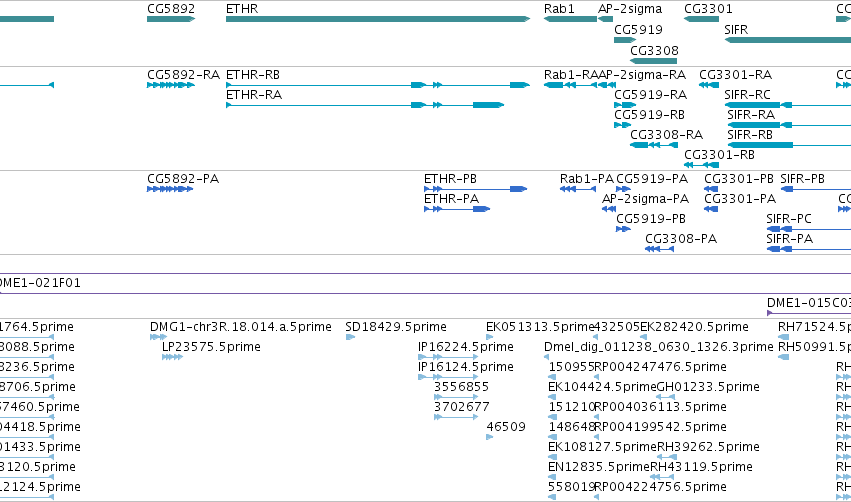Select the CG5892 gene label

click(171, 9)
